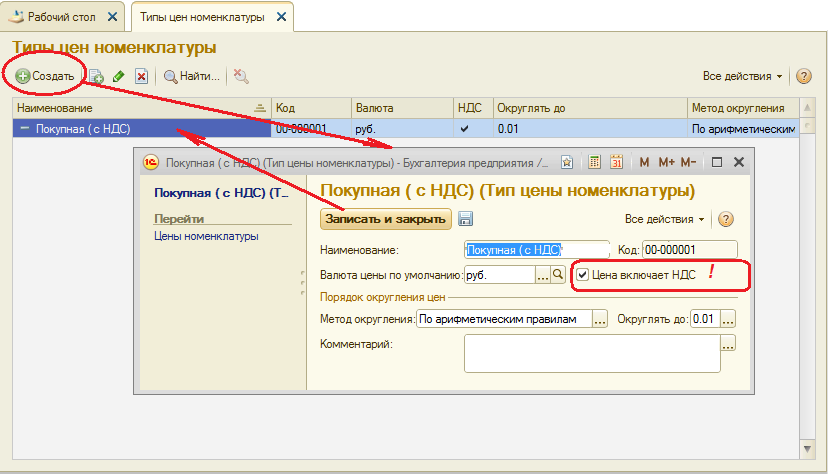Viewport: 828px width, 474px height.
Task: Open the calculator icon in dialog title bar
Action: pos(594,162)
